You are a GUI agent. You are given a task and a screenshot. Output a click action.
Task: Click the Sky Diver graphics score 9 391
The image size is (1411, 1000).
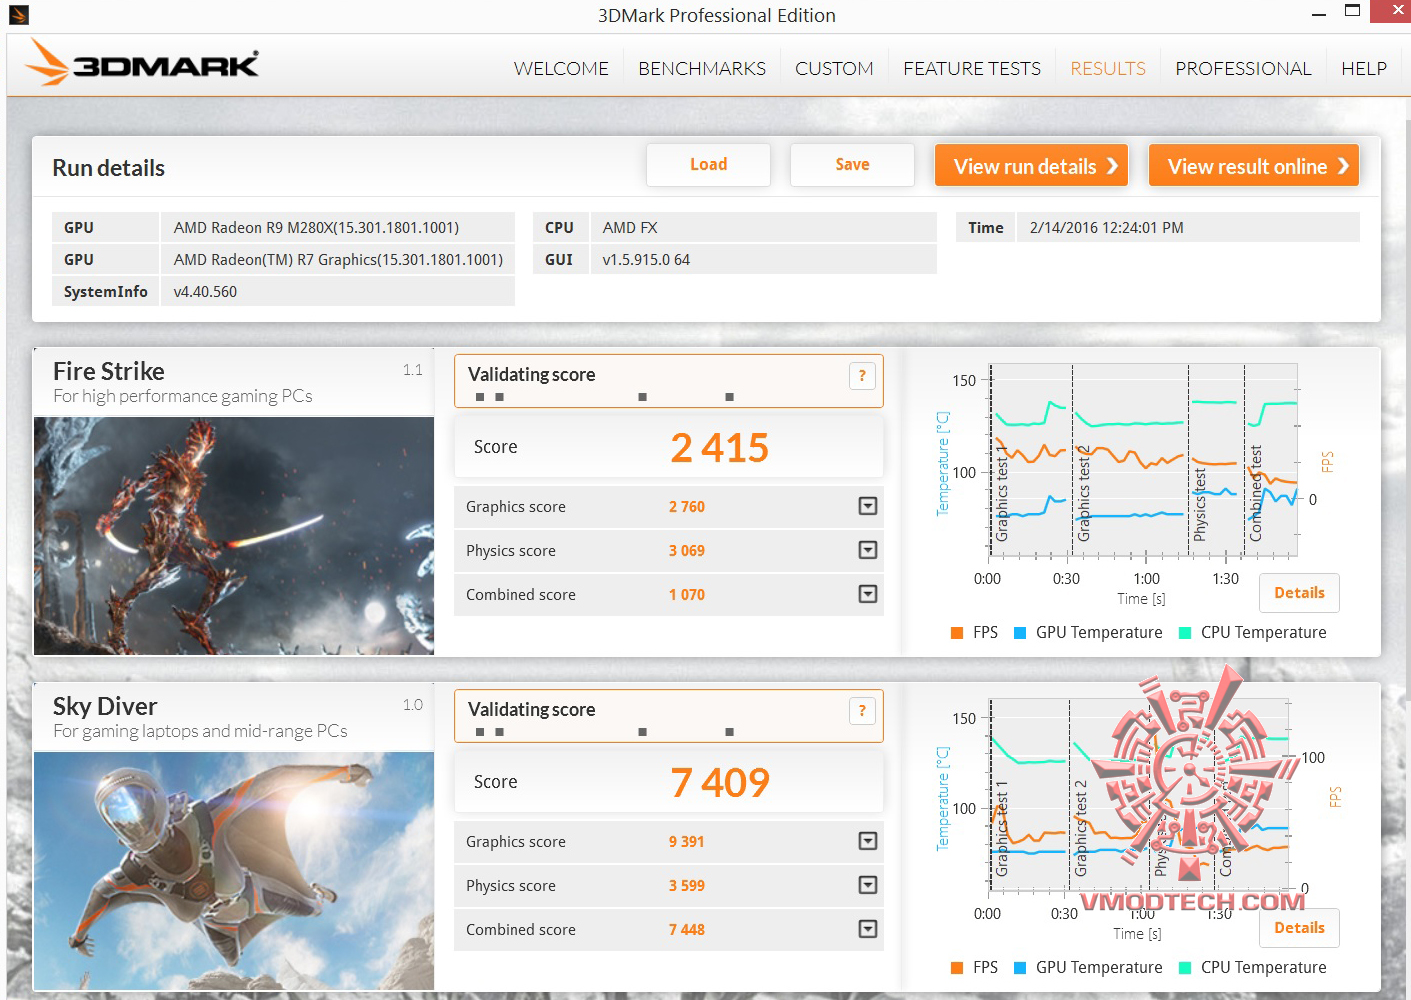point(687,842)
